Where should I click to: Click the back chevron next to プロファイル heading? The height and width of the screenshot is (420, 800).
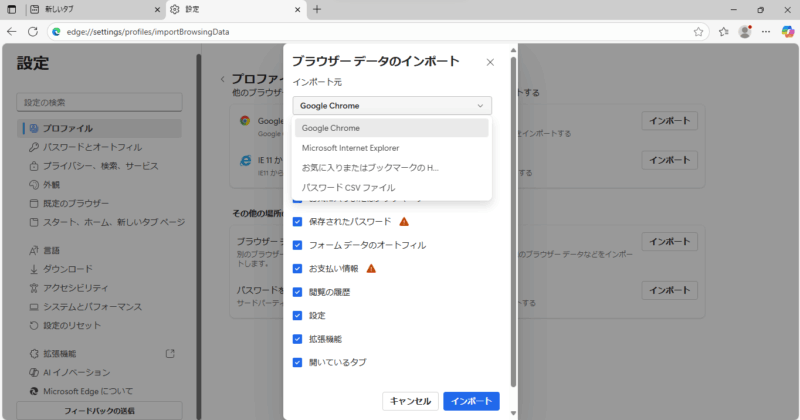click(x=222, y=79)
